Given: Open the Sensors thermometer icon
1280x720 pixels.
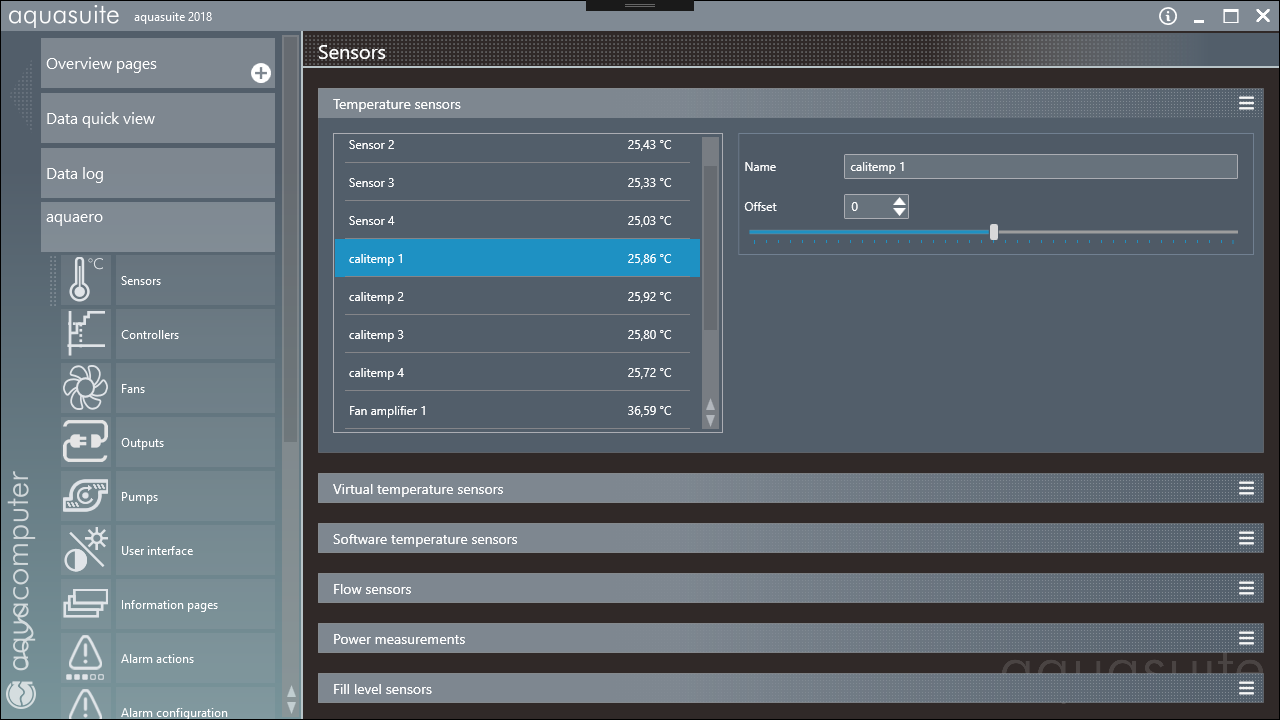Looking at the screenshot, I should click(x=86, y=280).
